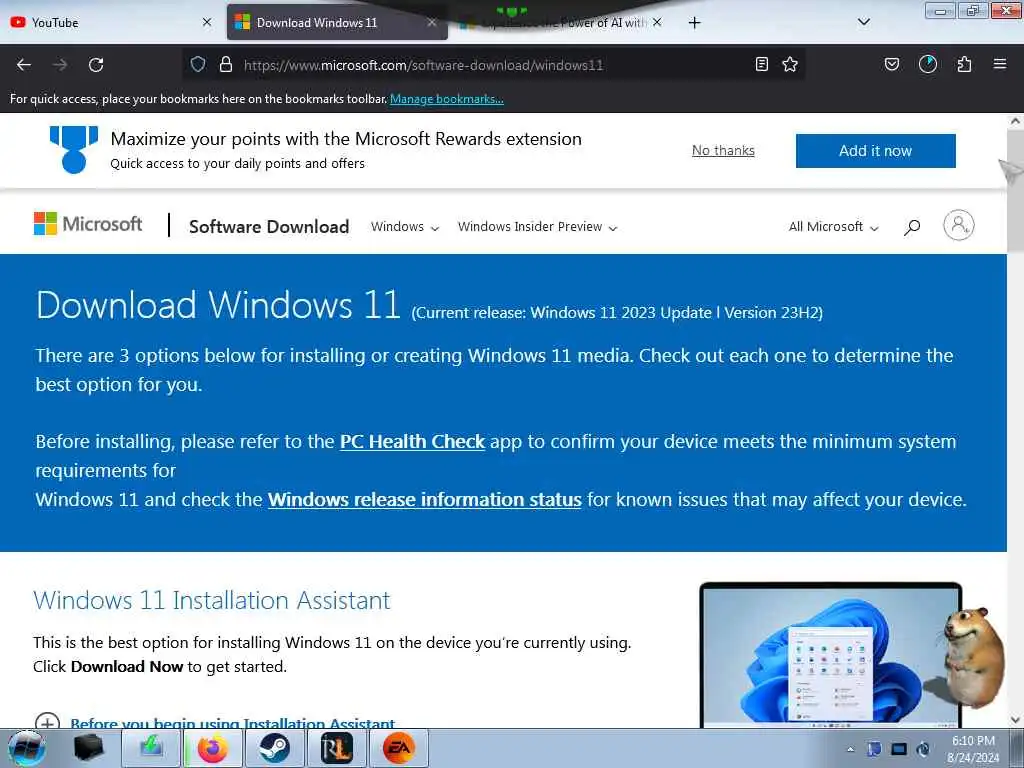1024x768 pixels.
Task: Open the Pocket save icon
Action: coord(891,64)
